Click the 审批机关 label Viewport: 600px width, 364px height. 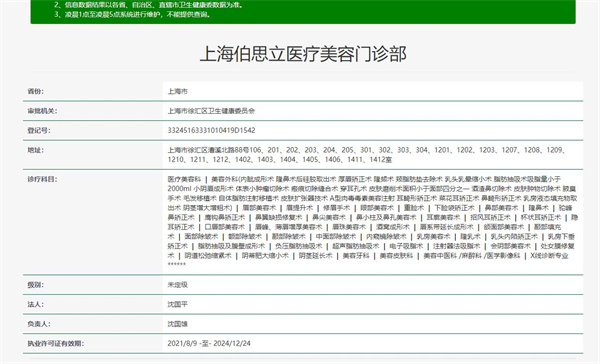click(42, 111)
